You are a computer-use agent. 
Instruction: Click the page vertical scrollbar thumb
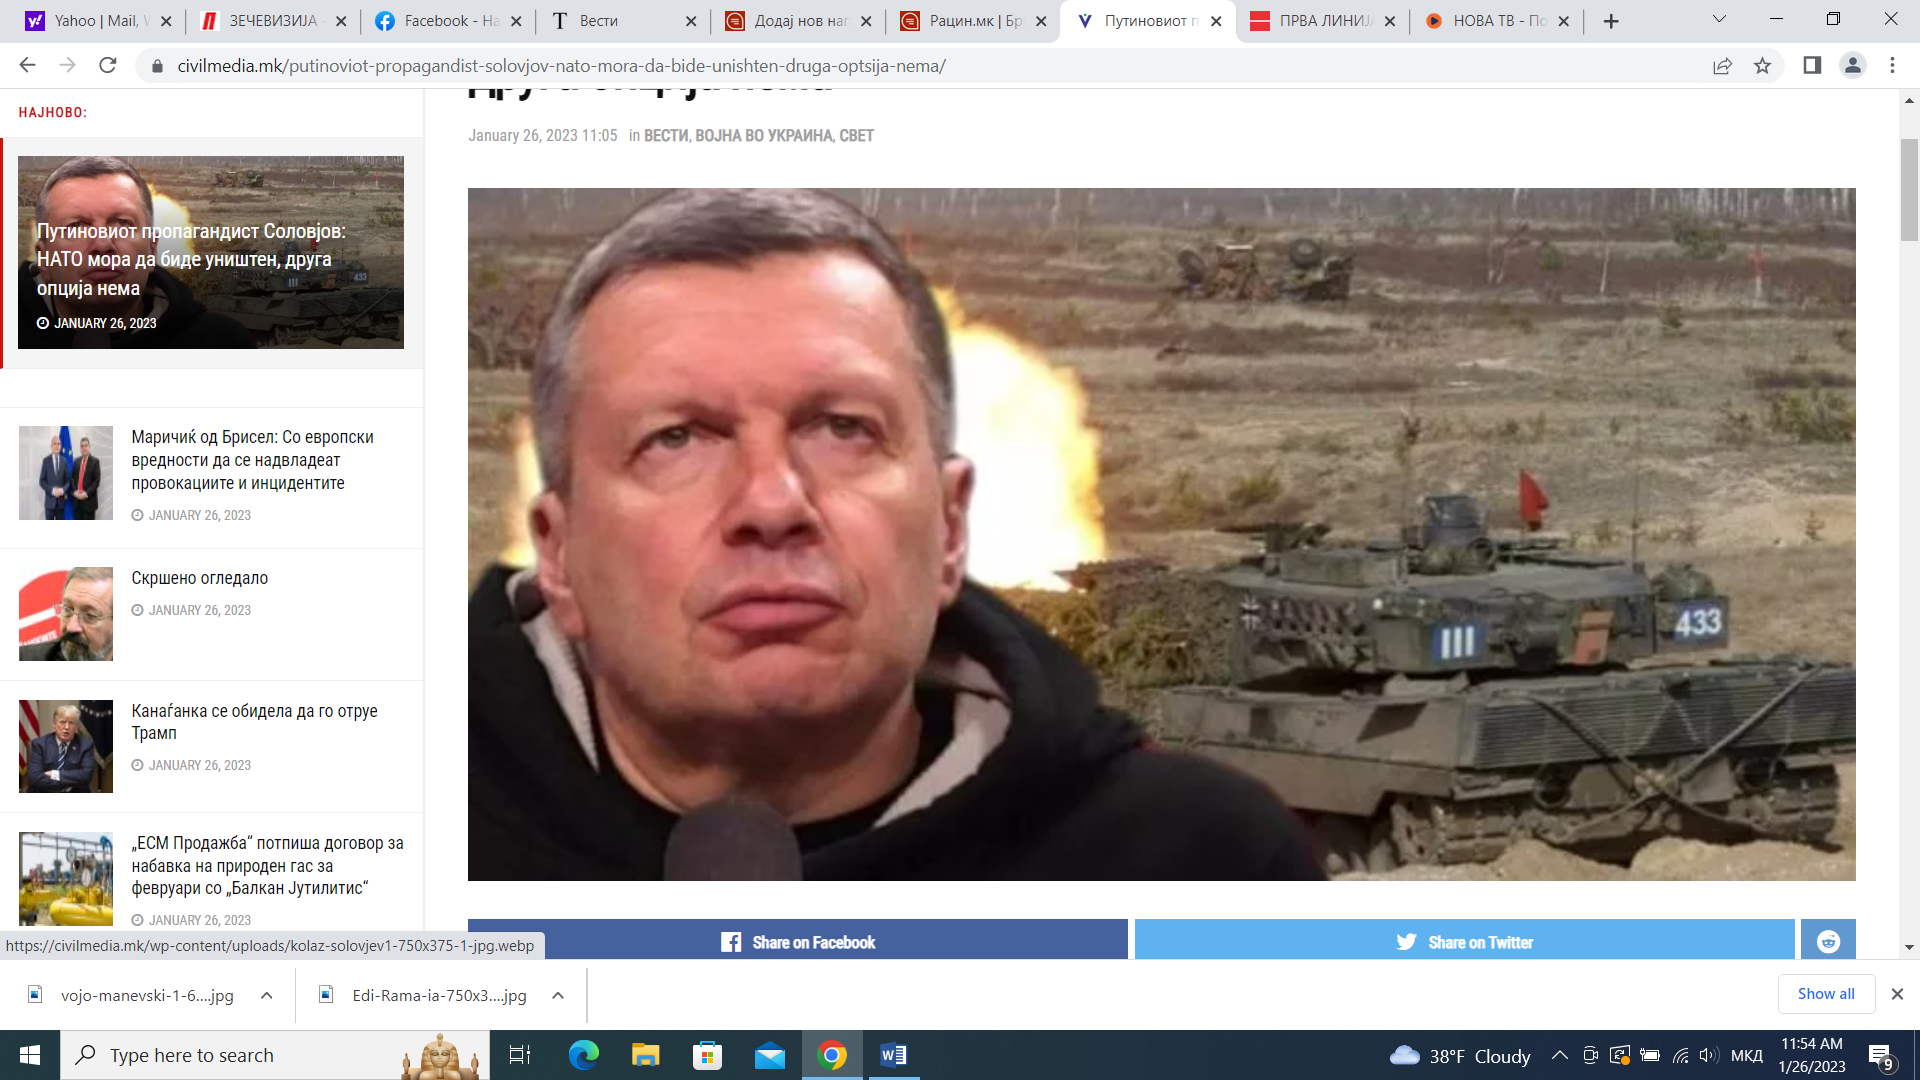pyautogui.click(x=1909, y=190)
